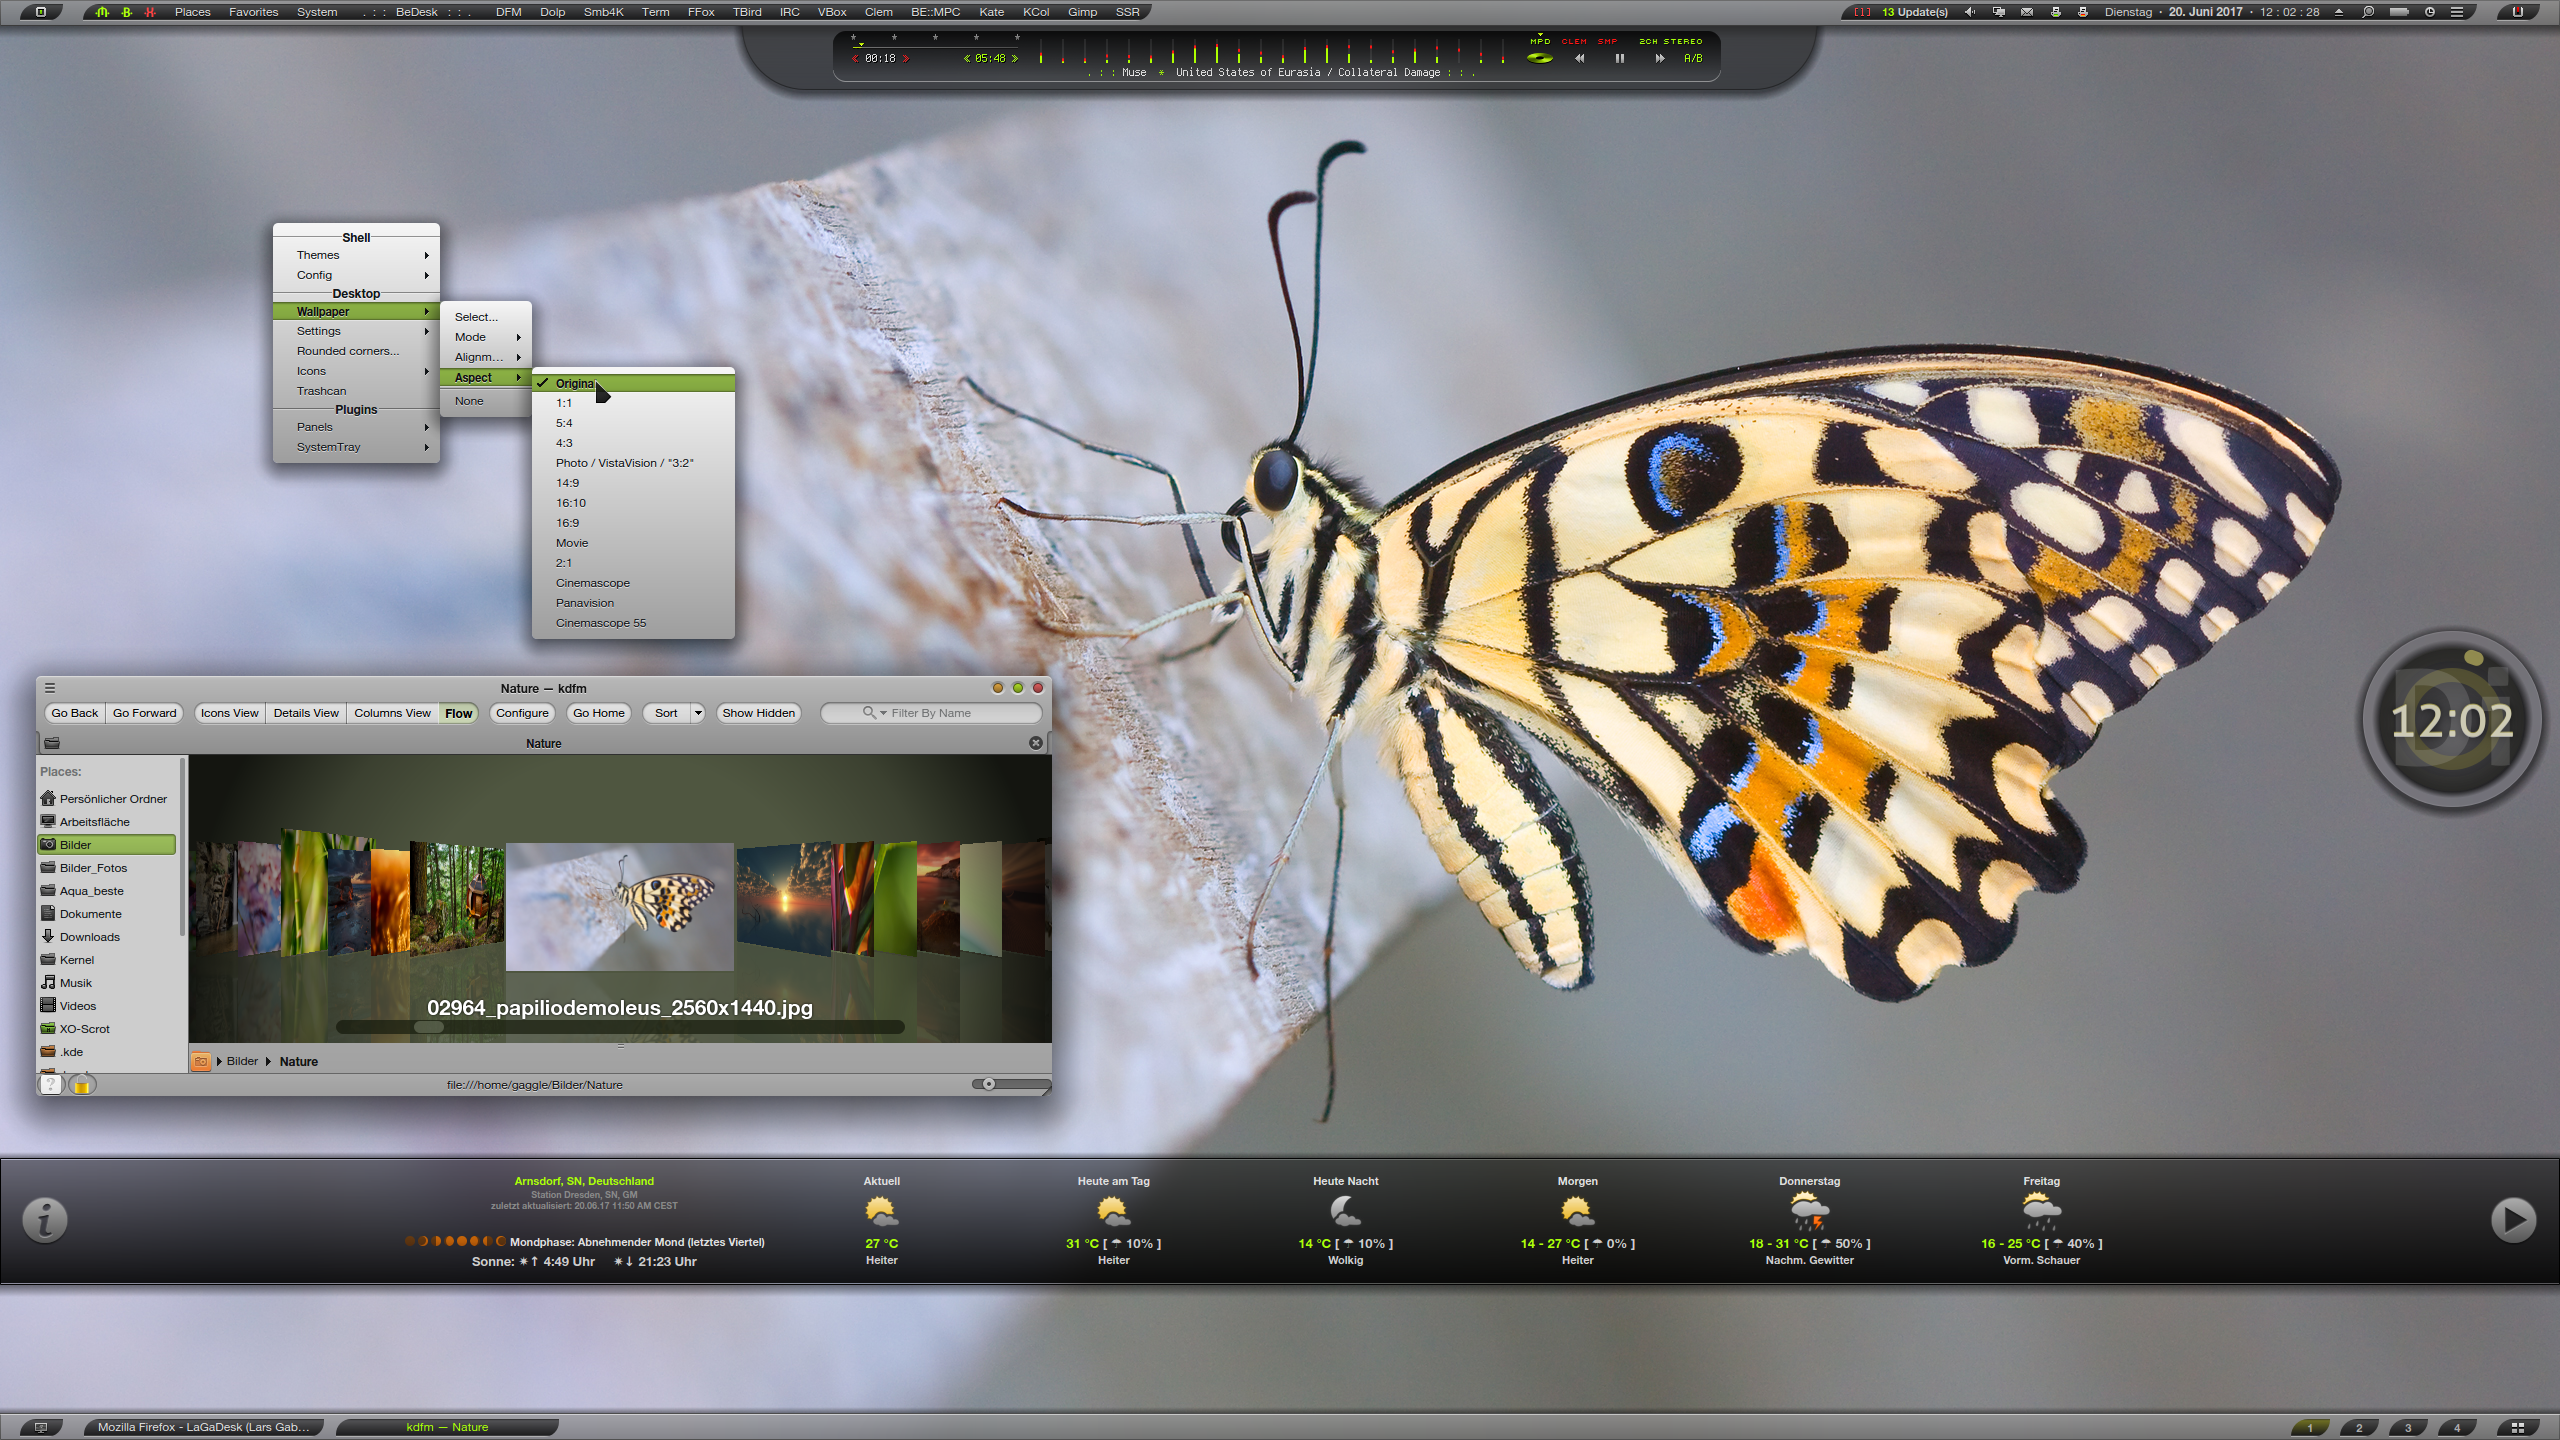This screenshot has width=2560, height=1440.
Task: Open the Favorites menu
Action: tap(253, 12)
